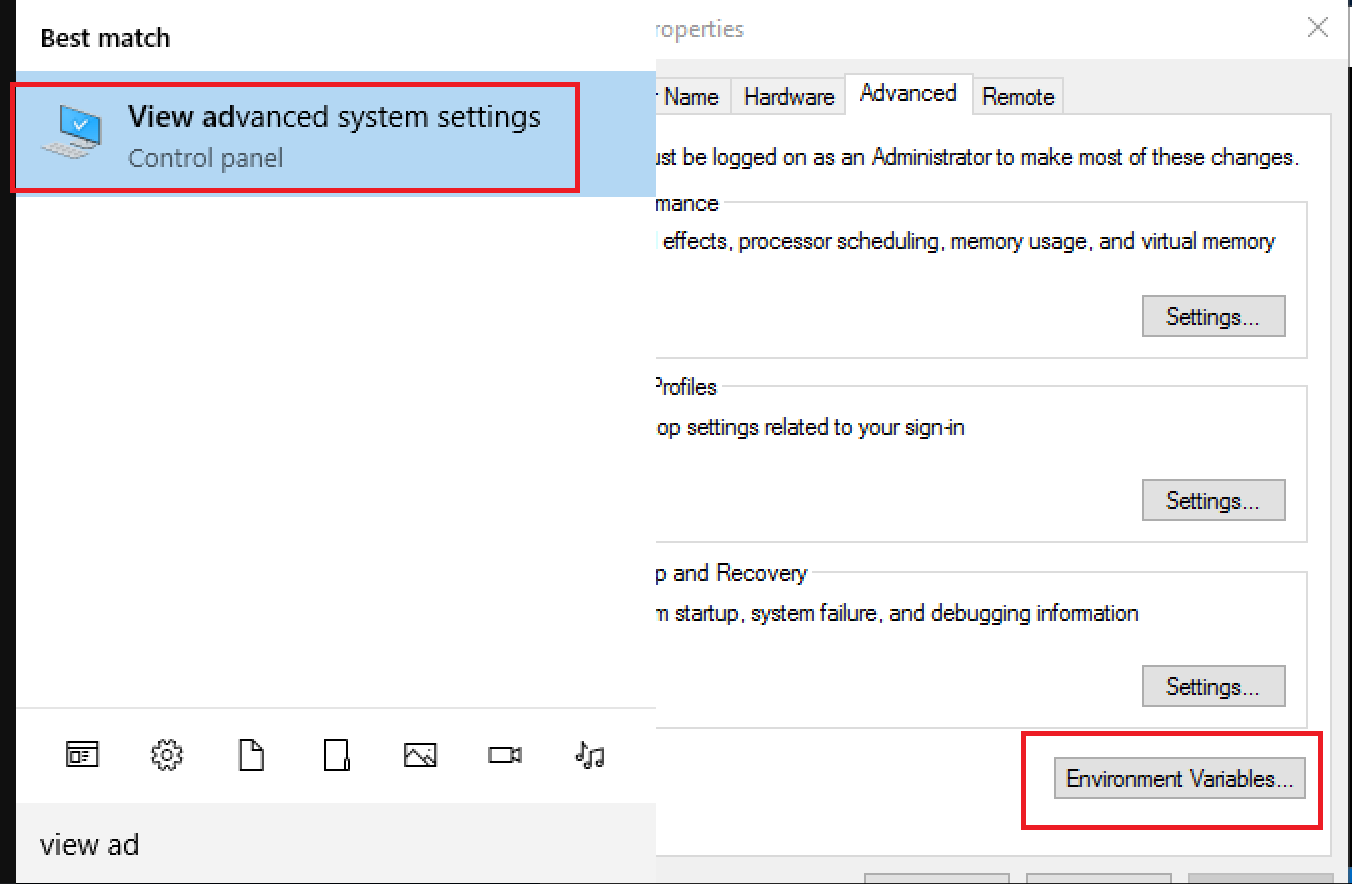The height and width of the screenshot is (884, 1352).
Task: Open Environment Variables
Action: [1178, 778]
